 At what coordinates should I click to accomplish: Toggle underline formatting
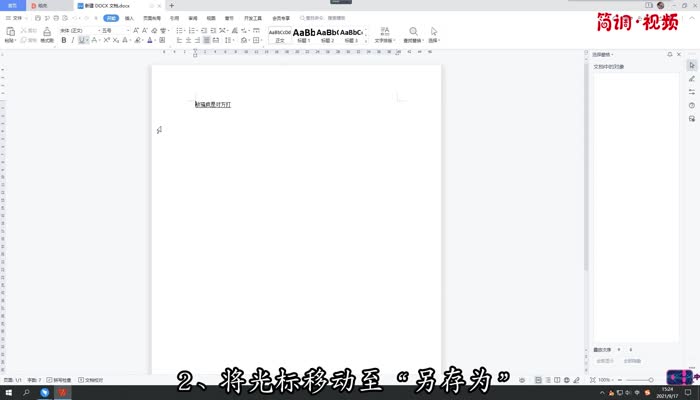83,41
